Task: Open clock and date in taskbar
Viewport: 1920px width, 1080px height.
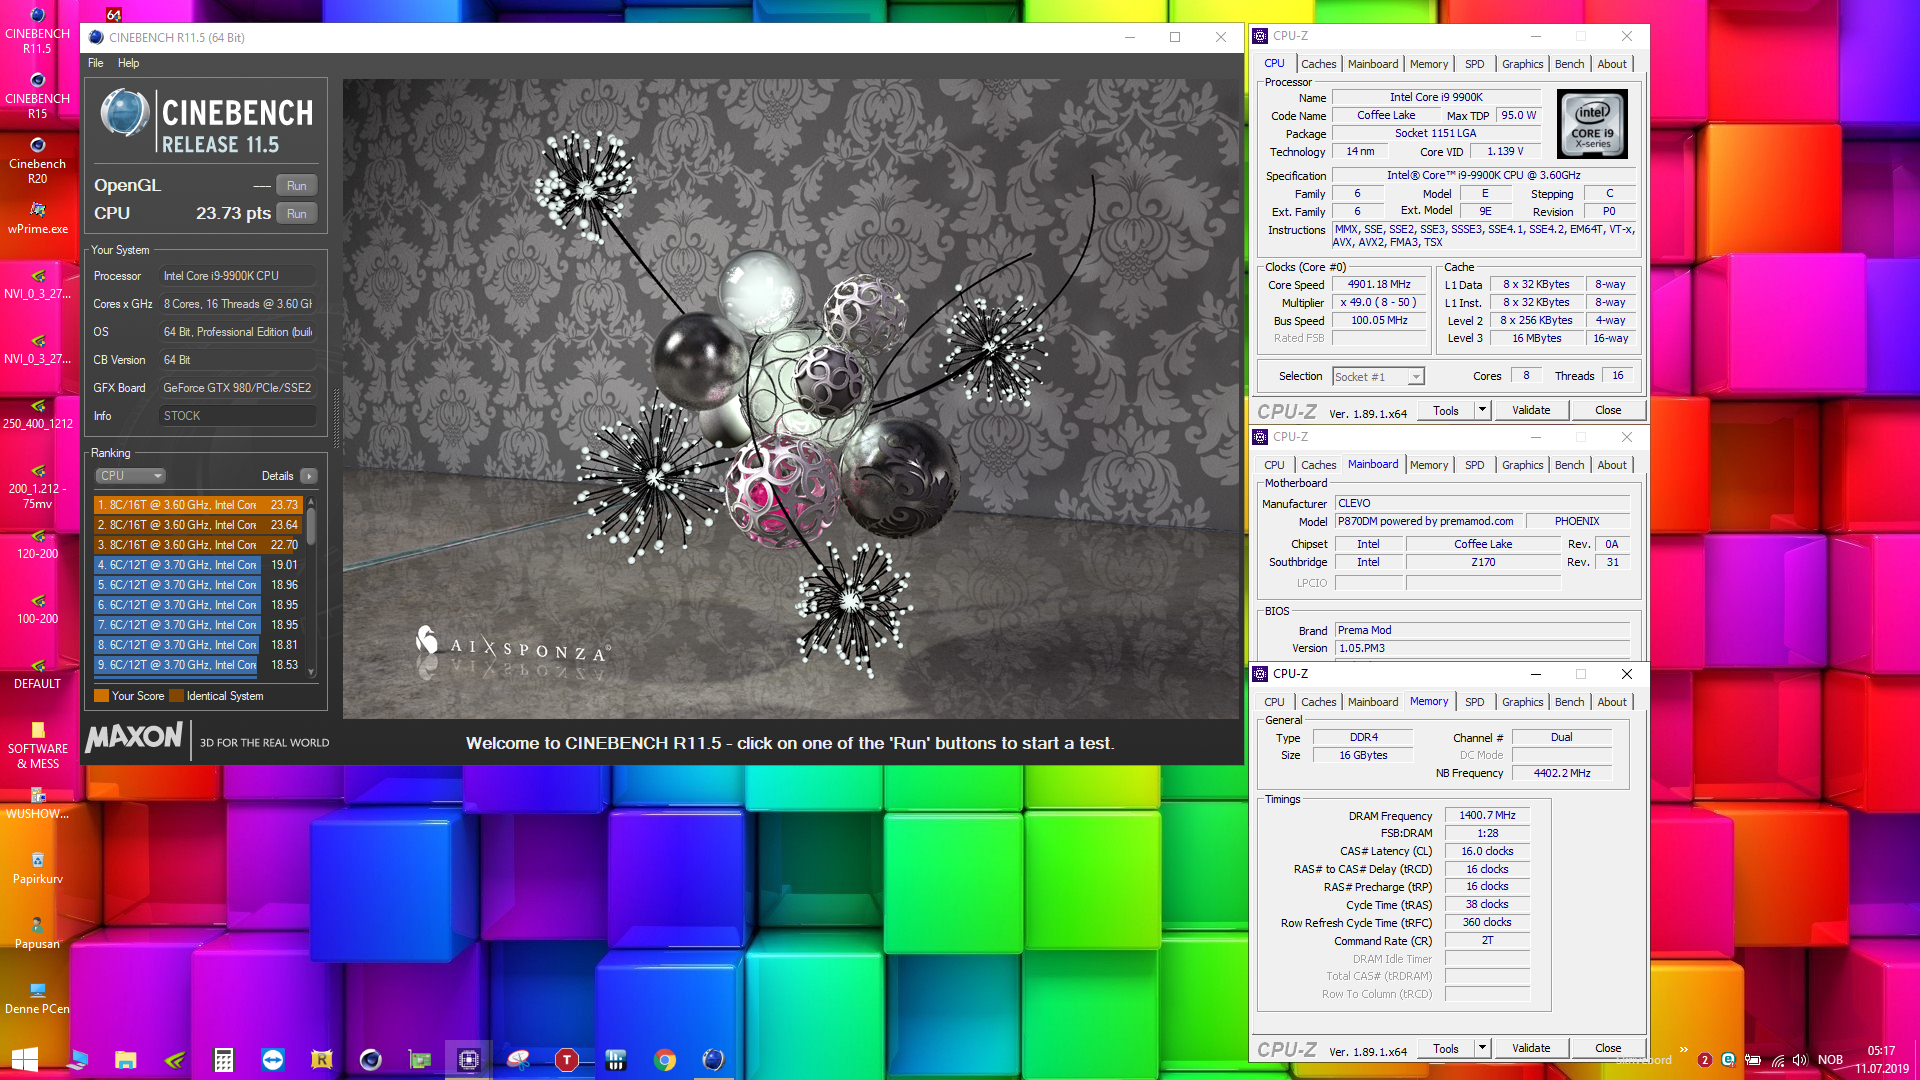Action: pos(1881,1060)
